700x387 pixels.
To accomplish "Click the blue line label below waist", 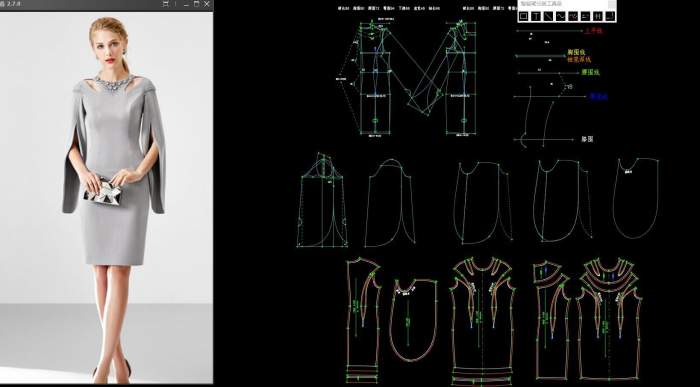I will tap(599, 96).
